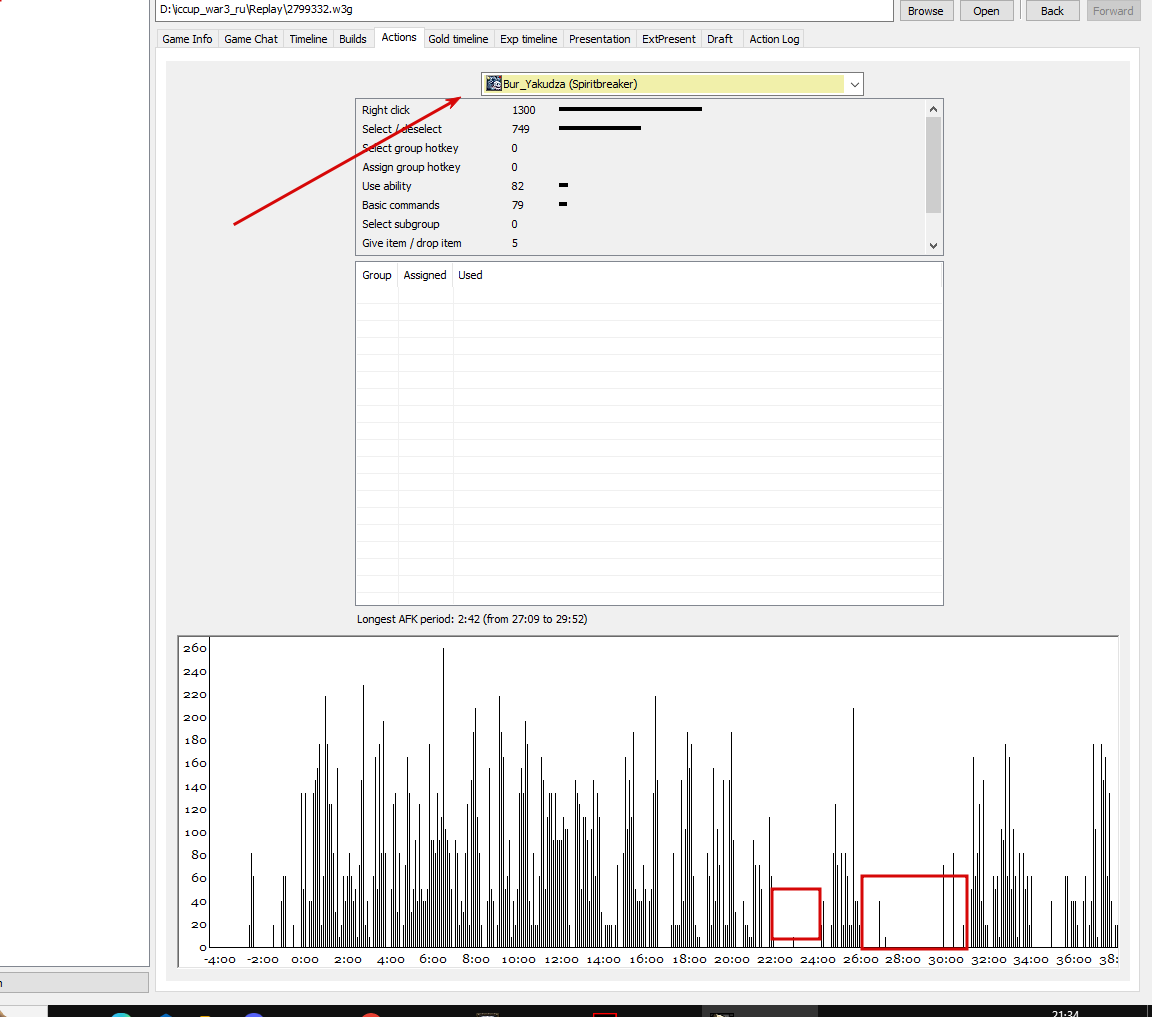Click the 1300 right click count

point(524,110)
